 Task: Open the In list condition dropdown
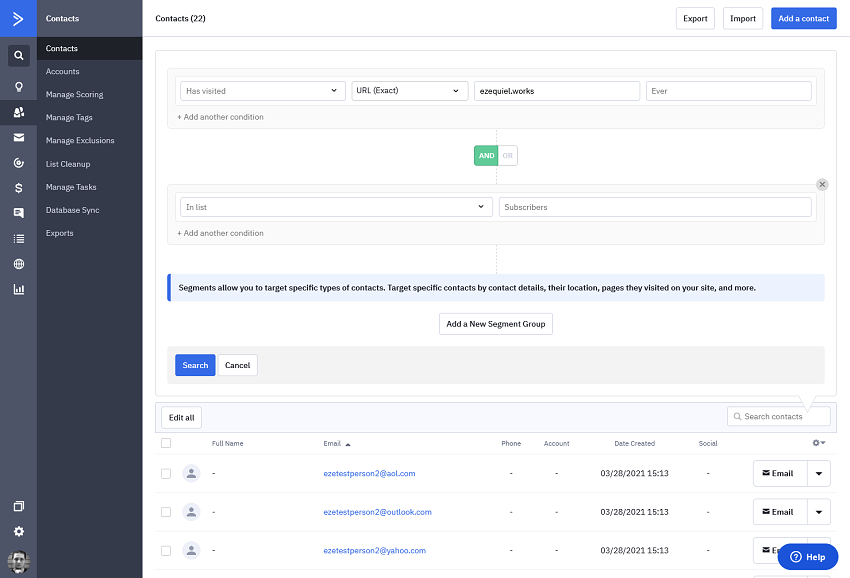pyautogui.click(x=336, y=207)
